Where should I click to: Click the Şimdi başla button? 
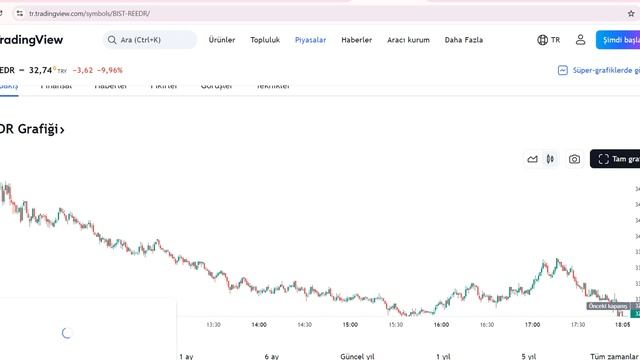(618, 40)
